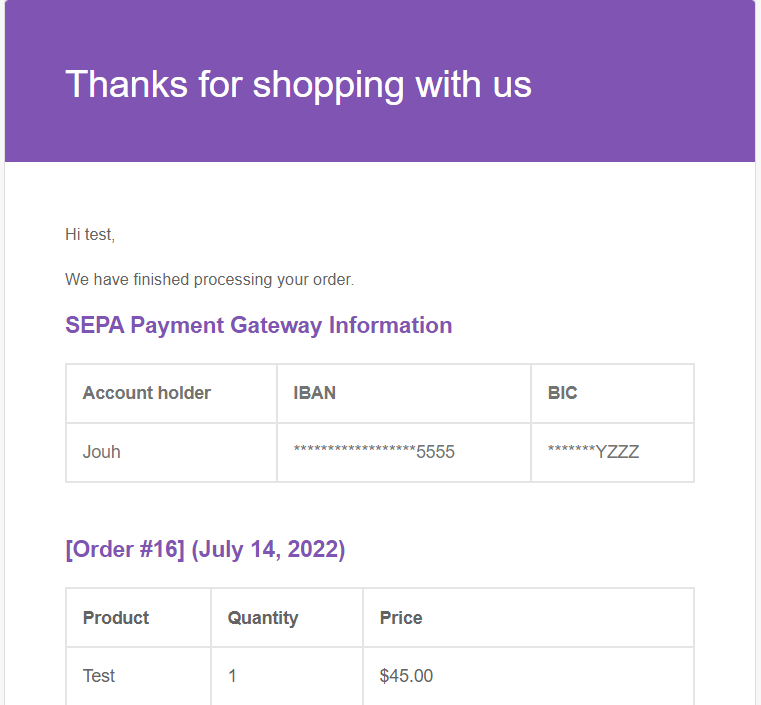Click the 'Thanks for shopping with us' header
Screen dimensions: 761x705
pos(298,84)
